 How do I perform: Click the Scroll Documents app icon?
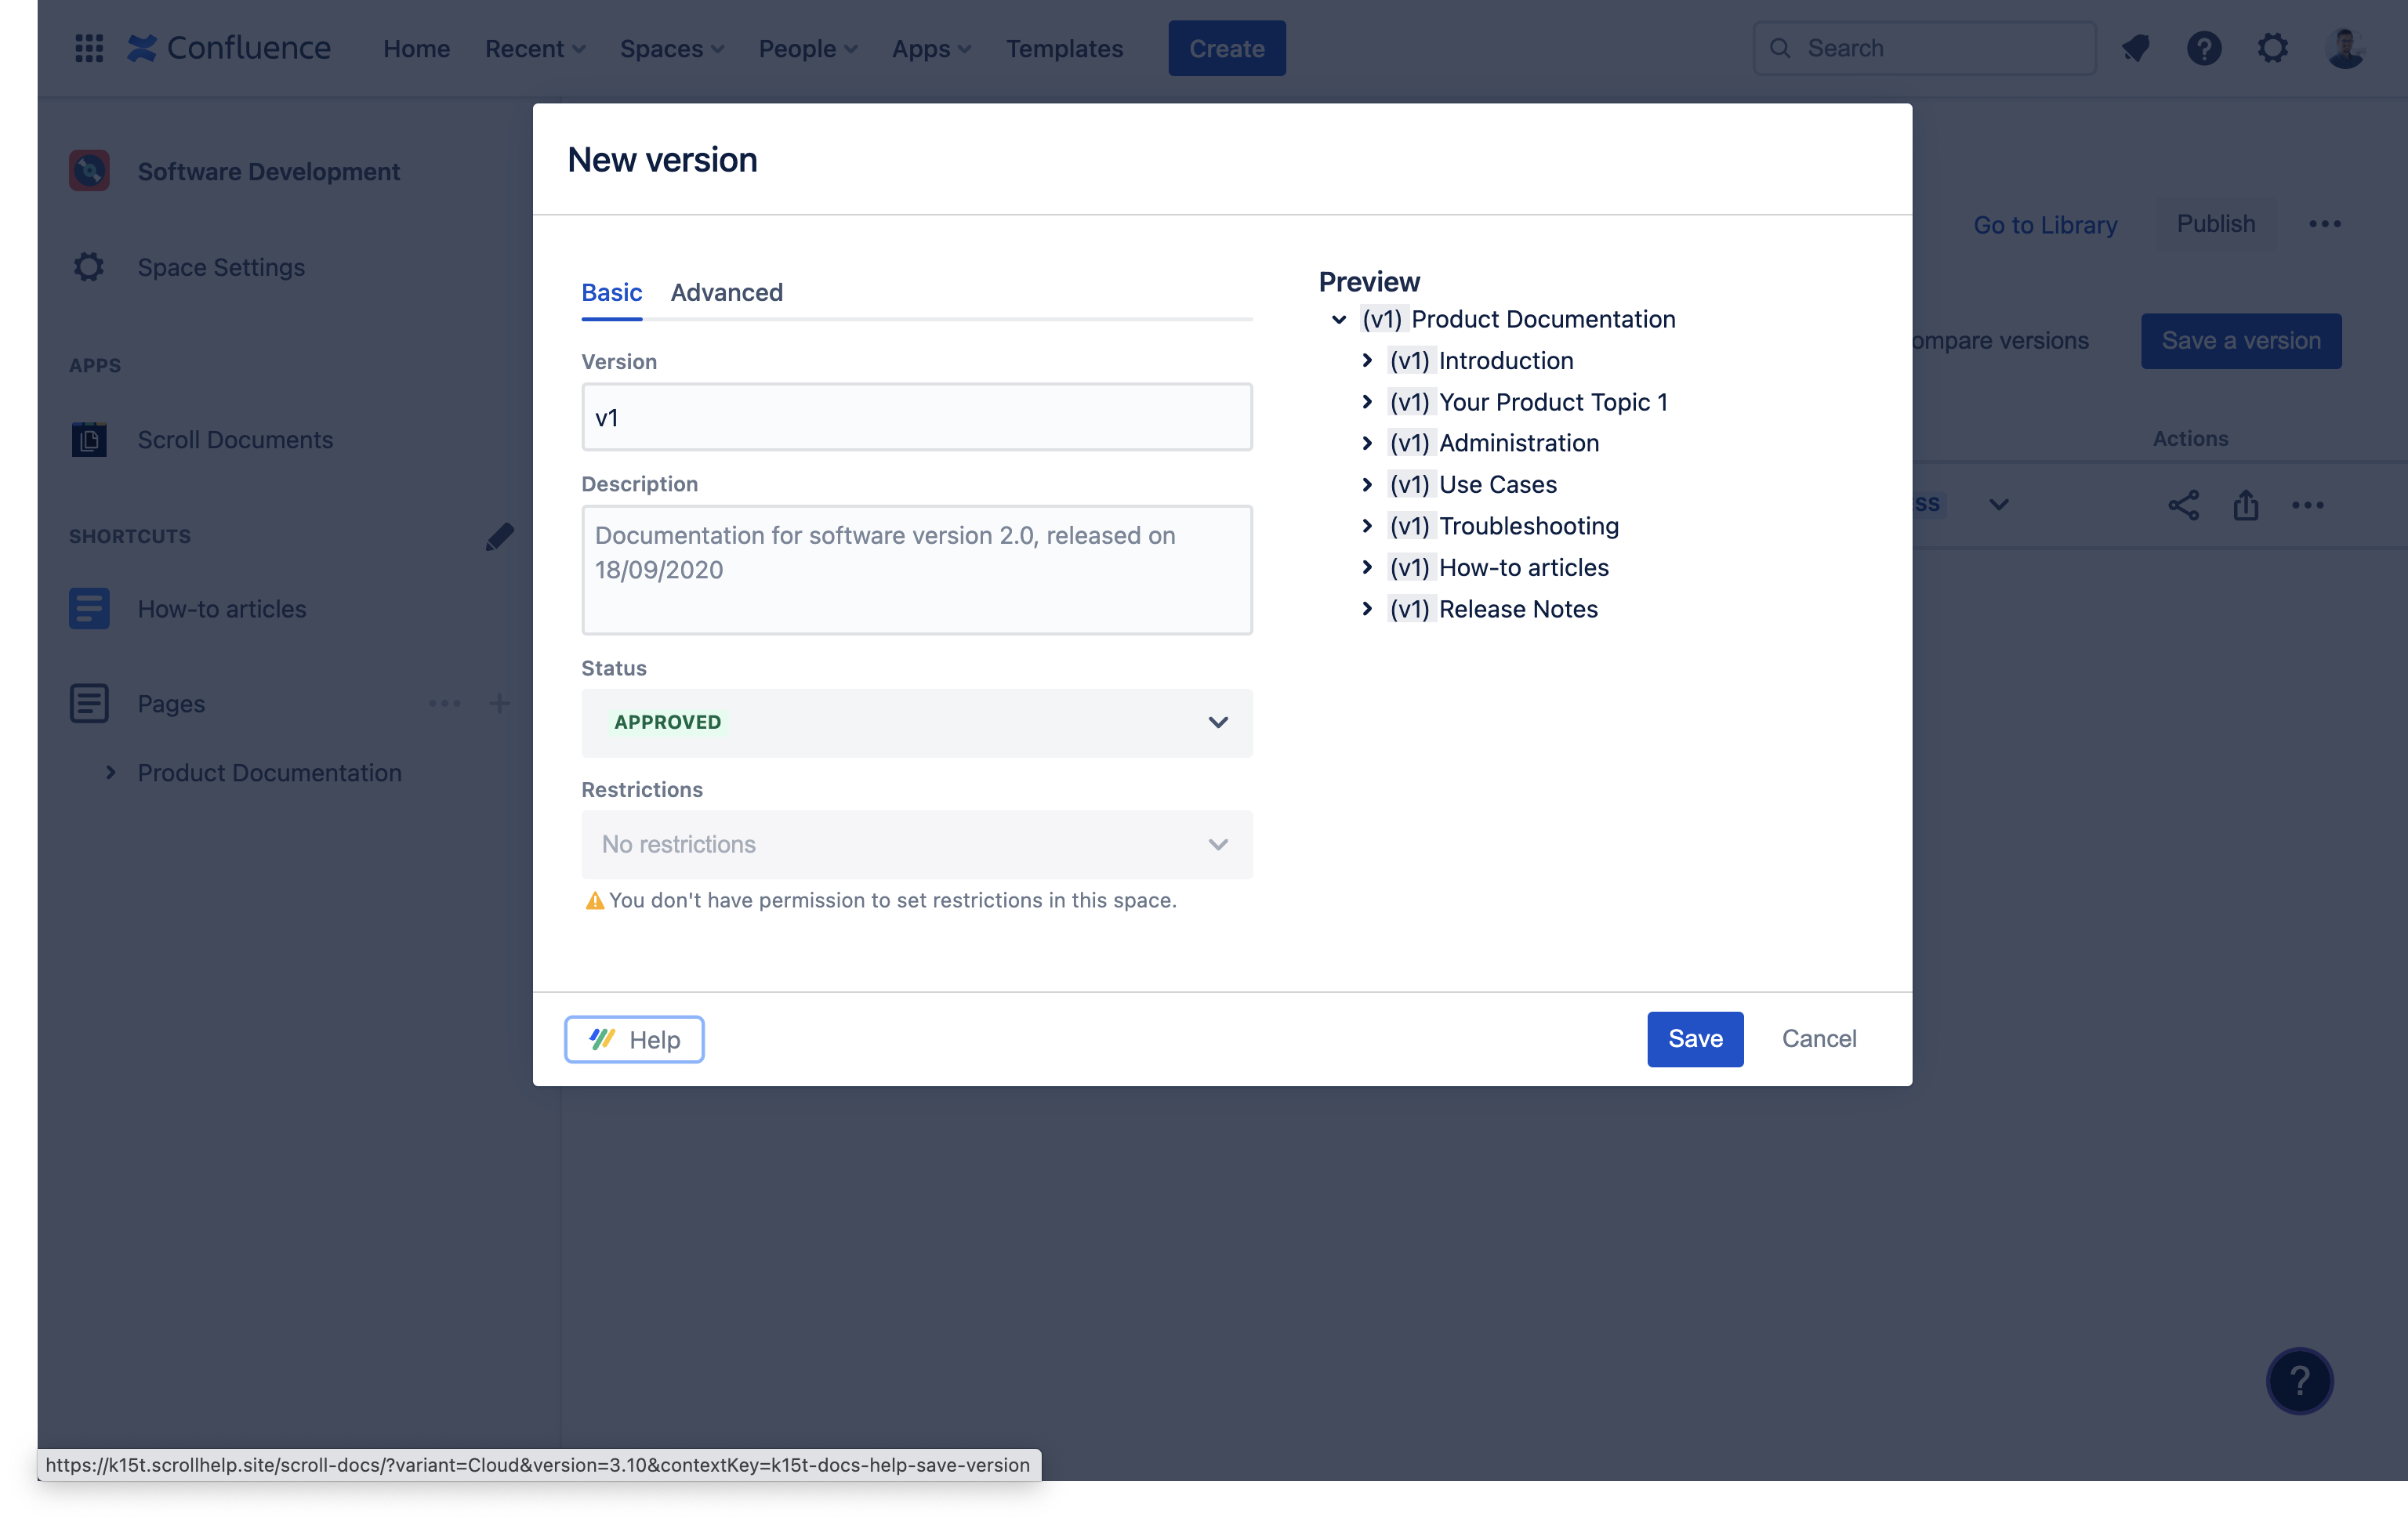point(89,440)
